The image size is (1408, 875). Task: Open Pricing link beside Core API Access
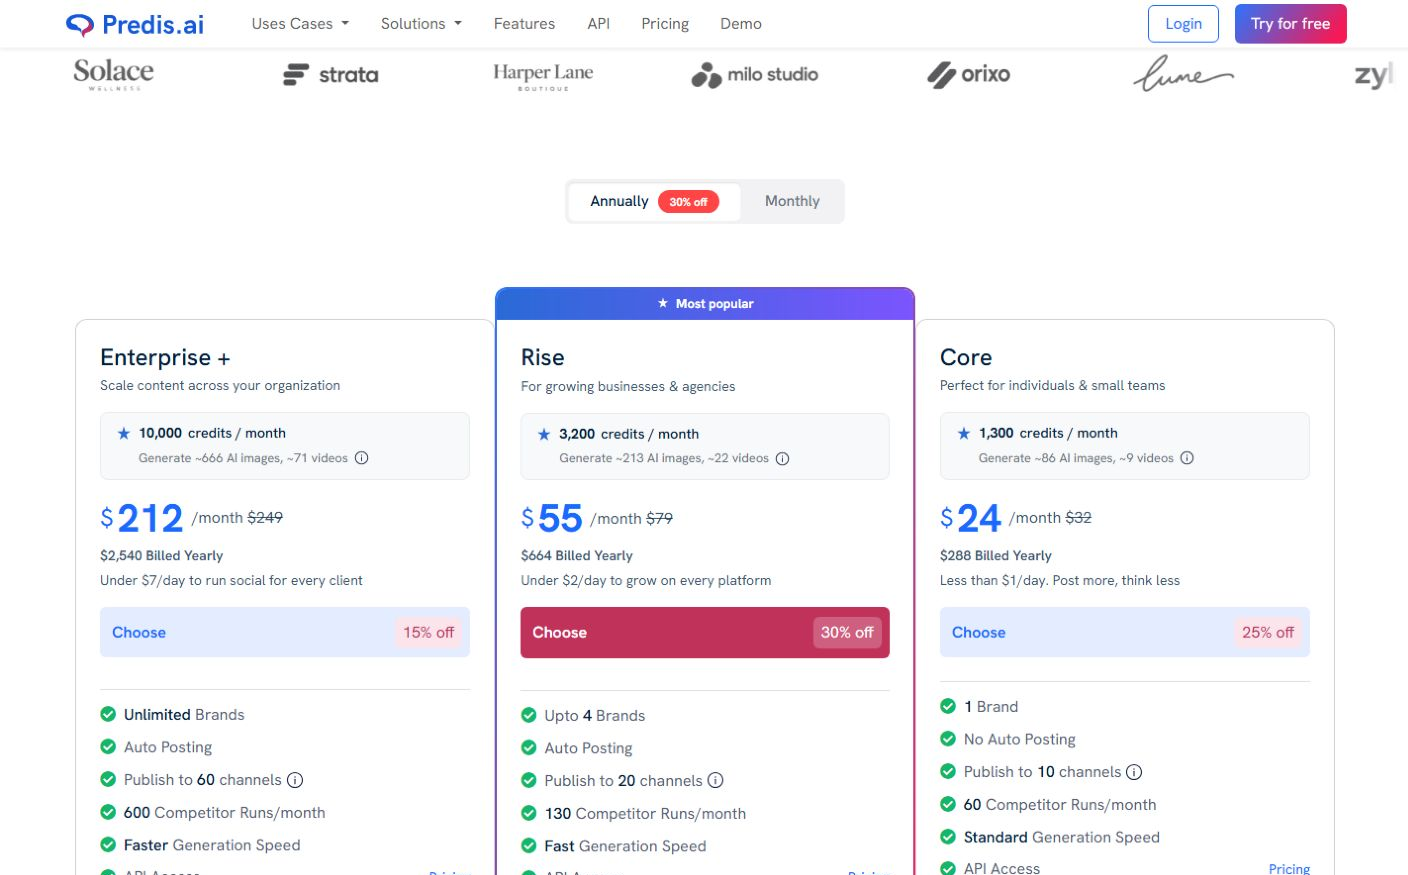click(x=1289, y=868)
